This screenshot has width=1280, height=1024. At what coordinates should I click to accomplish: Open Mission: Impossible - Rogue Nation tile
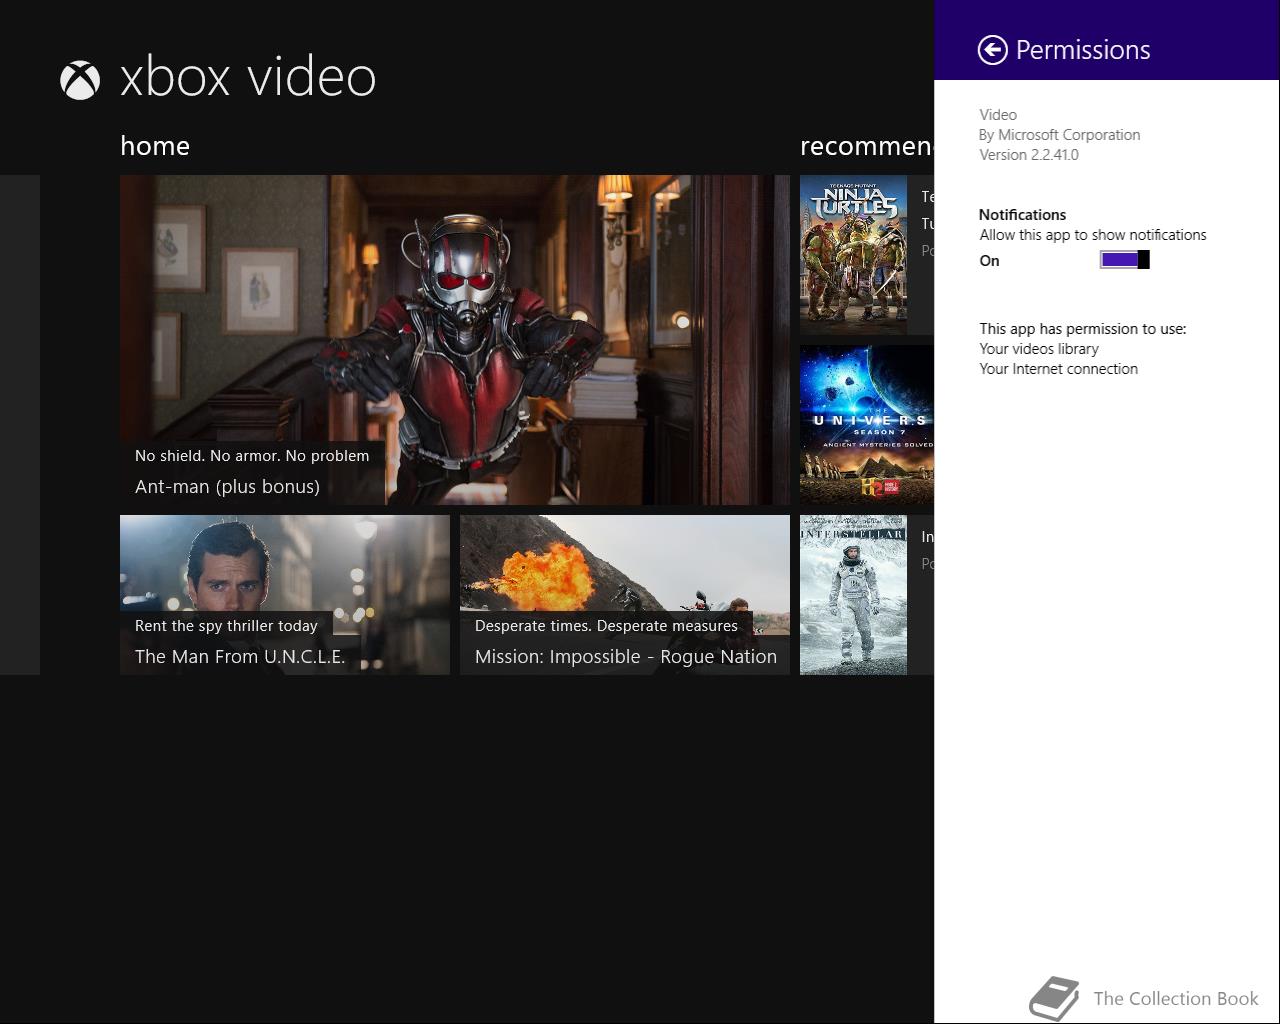pyautogui.click(x=625, y=595)
